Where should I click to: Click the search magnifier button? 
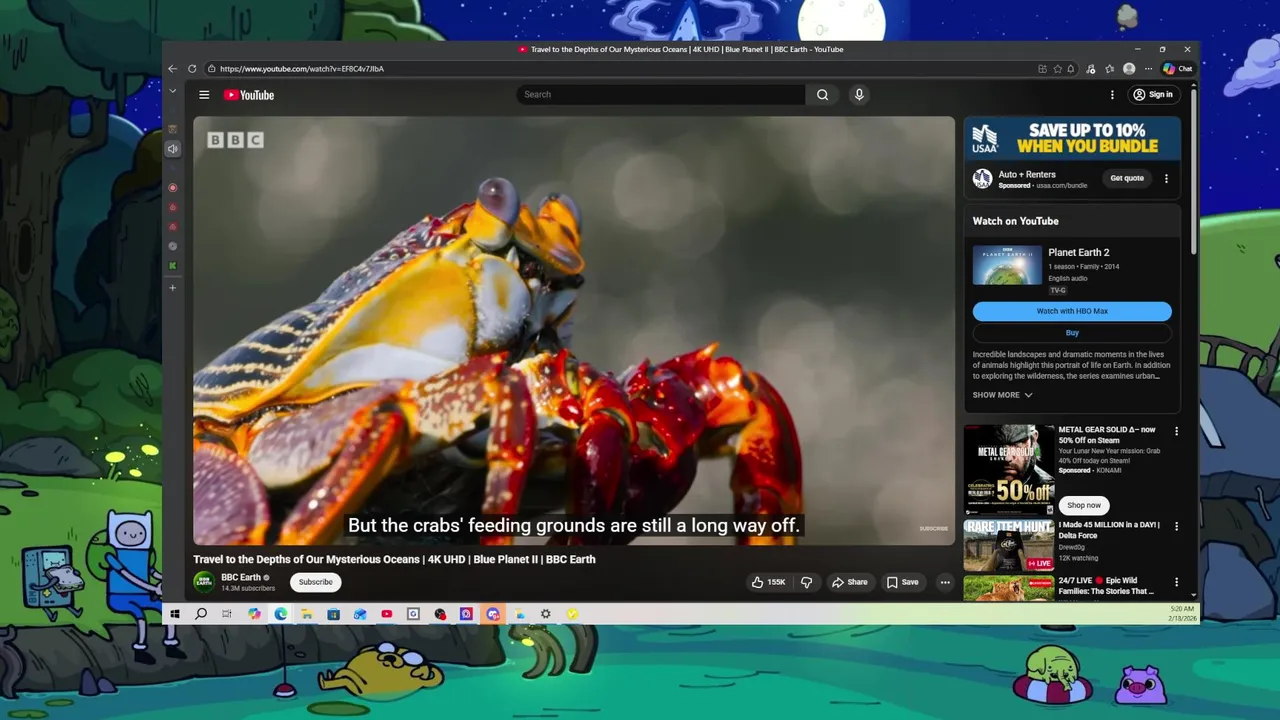(822, 95)
